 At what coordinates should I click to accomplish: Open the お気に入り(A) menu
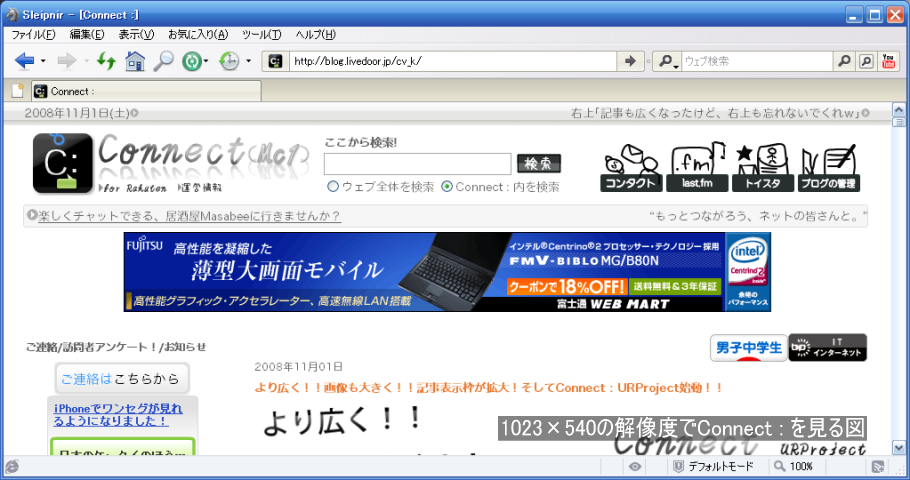(198, 35)
